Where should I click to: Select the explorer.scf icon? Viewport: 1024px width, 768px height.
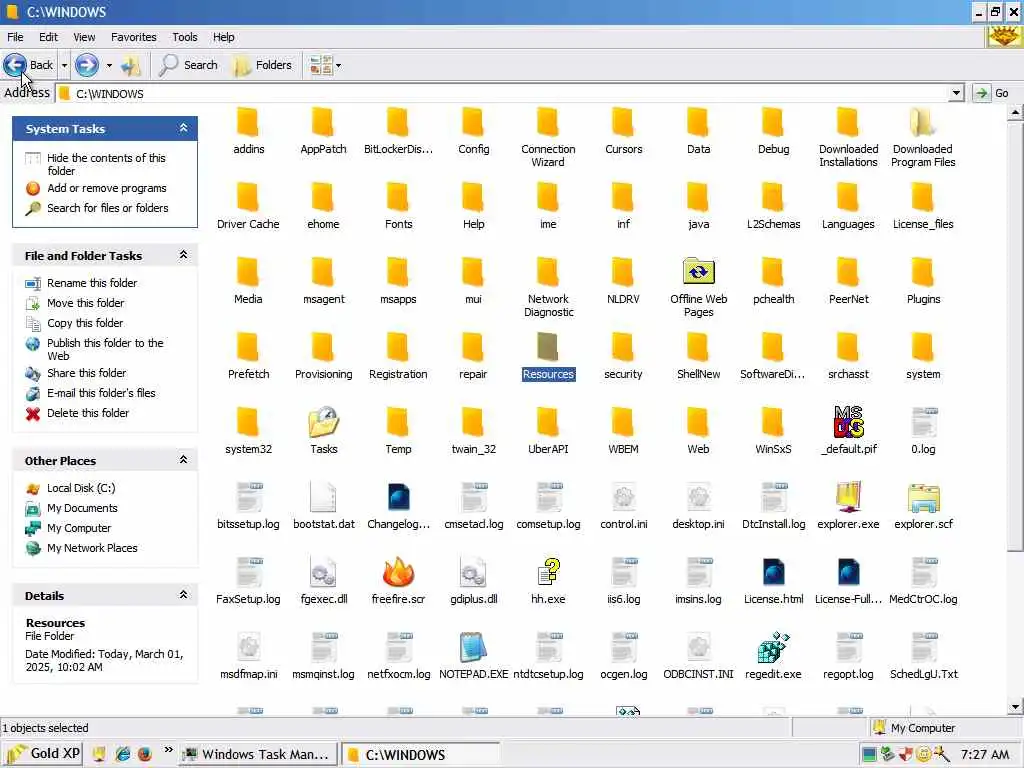[x=923, y=497]
